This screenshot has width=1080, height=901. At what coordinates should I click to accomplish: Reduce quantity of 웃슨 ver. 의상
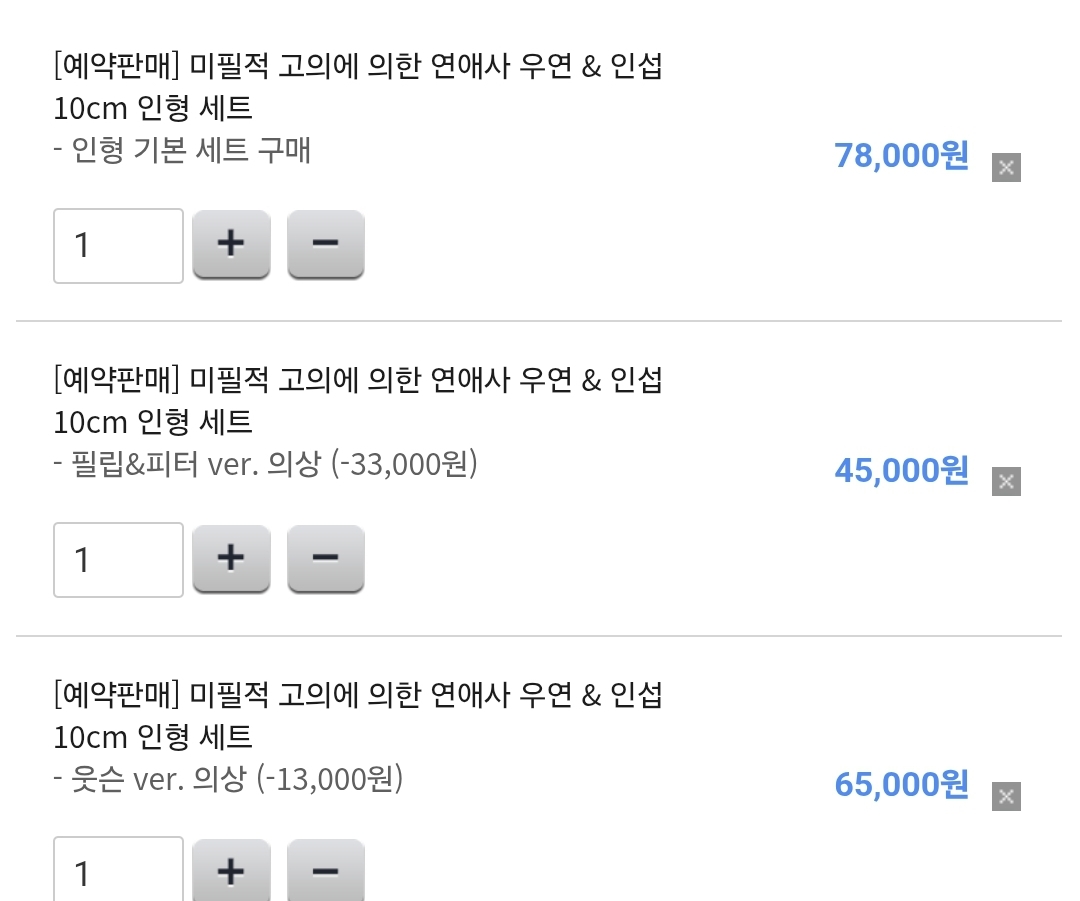pyautogui.click(x=325, y=872)
